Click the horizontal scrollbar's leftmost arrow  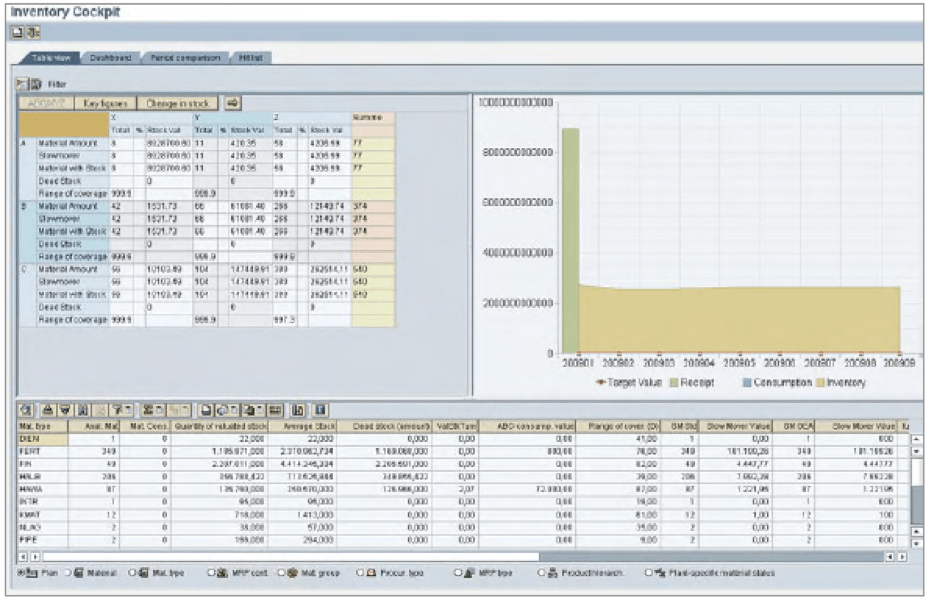click(x=23, y=557)
